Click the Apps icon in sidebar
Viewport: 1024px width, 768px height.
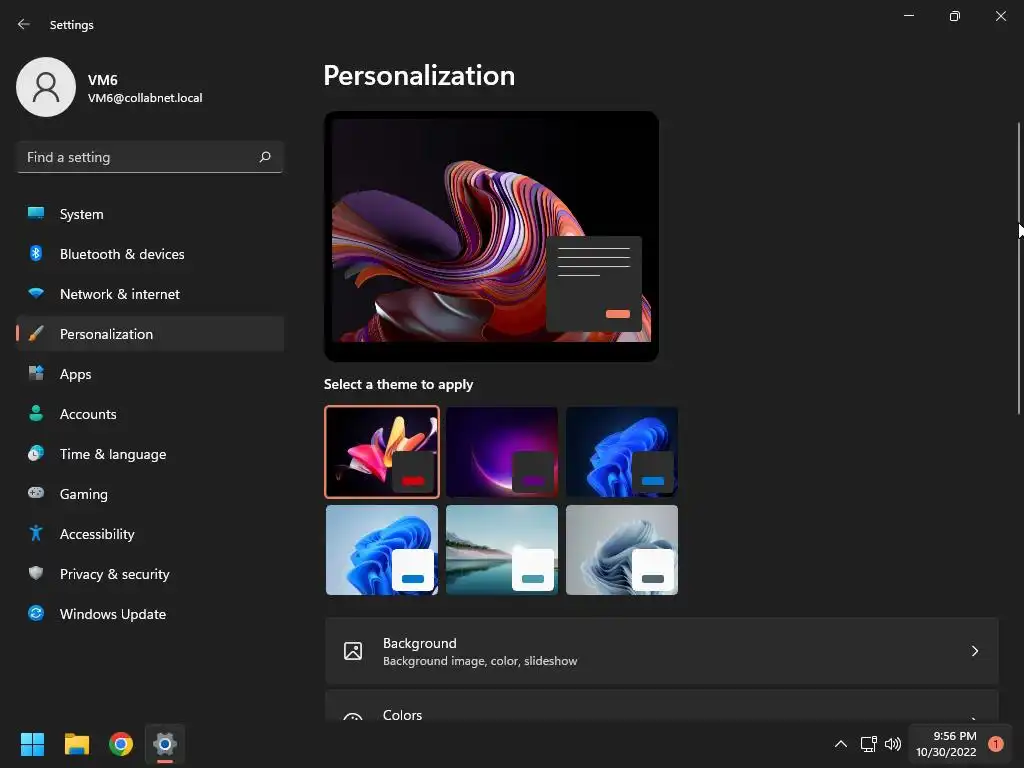click(36, 374)
